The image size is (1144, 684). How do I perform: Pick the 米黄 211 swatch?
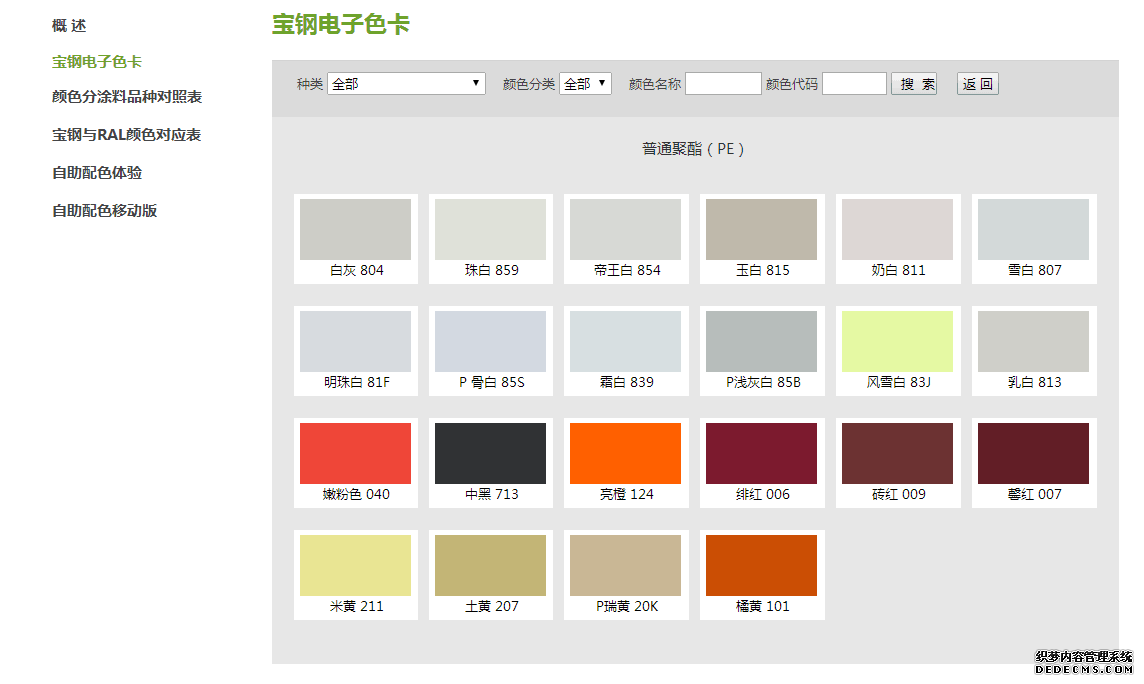355,566
